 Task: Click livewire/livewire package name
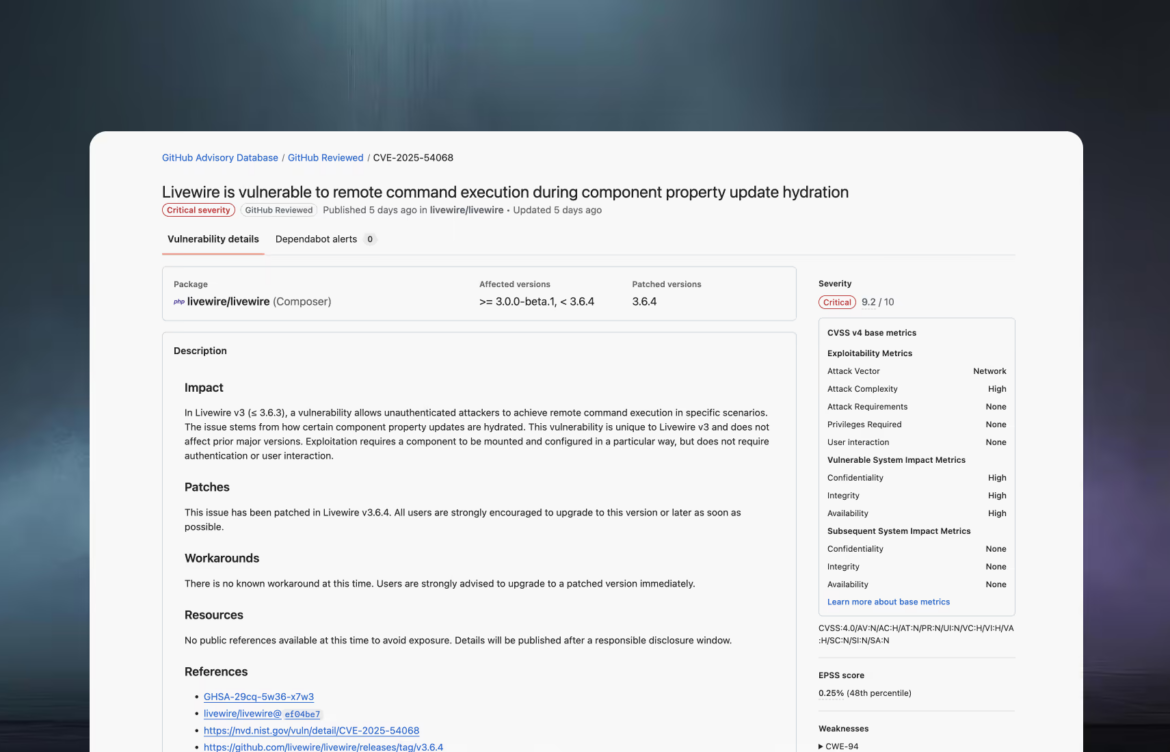point(228,302)
